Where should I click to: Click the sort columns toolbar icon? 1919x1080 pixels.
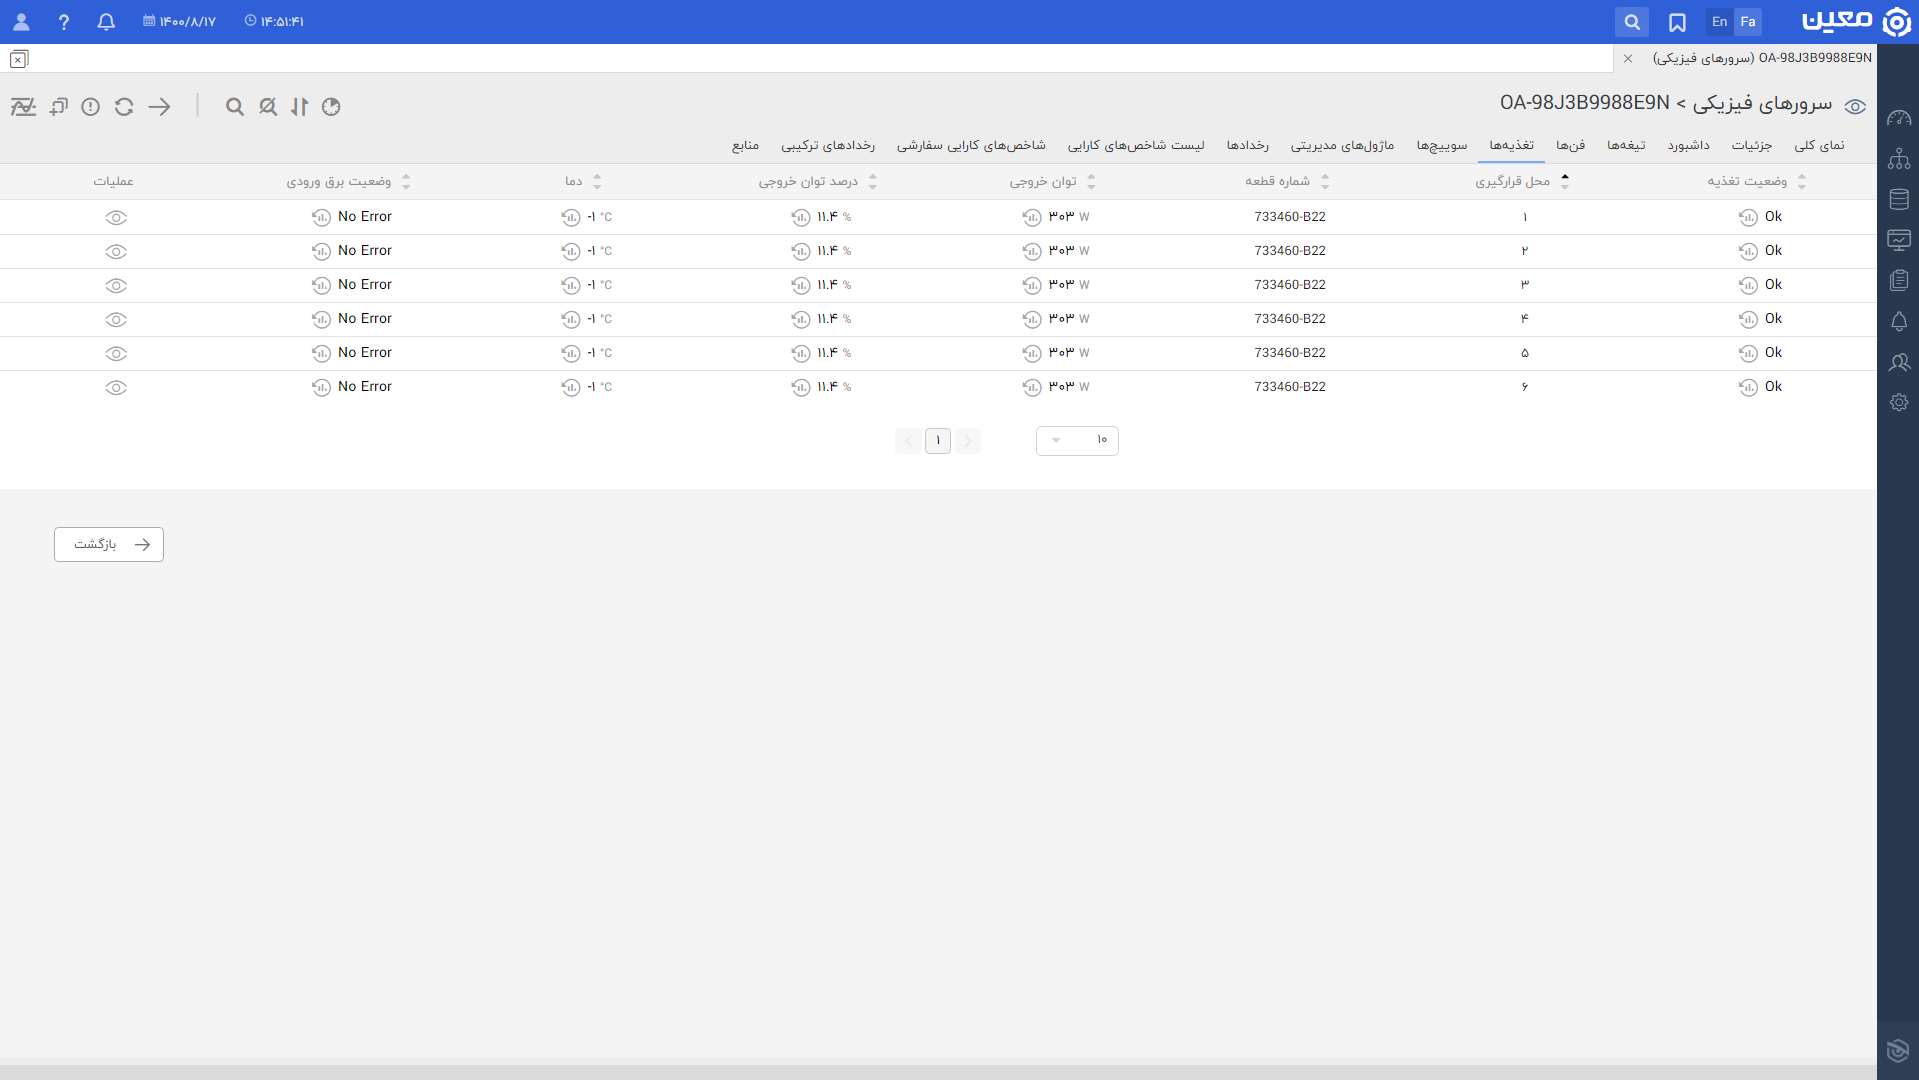pyautogui.click(x=300, y=106)
